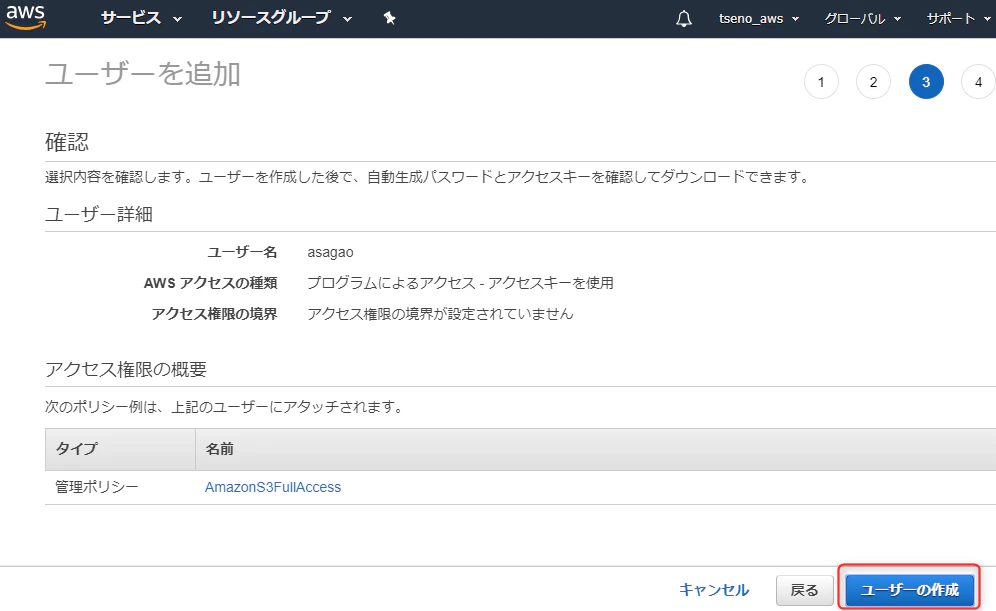Screen dimensions: 996x611
Task: Expand the リソースグループ menu
Action: [x=281, y=18]
